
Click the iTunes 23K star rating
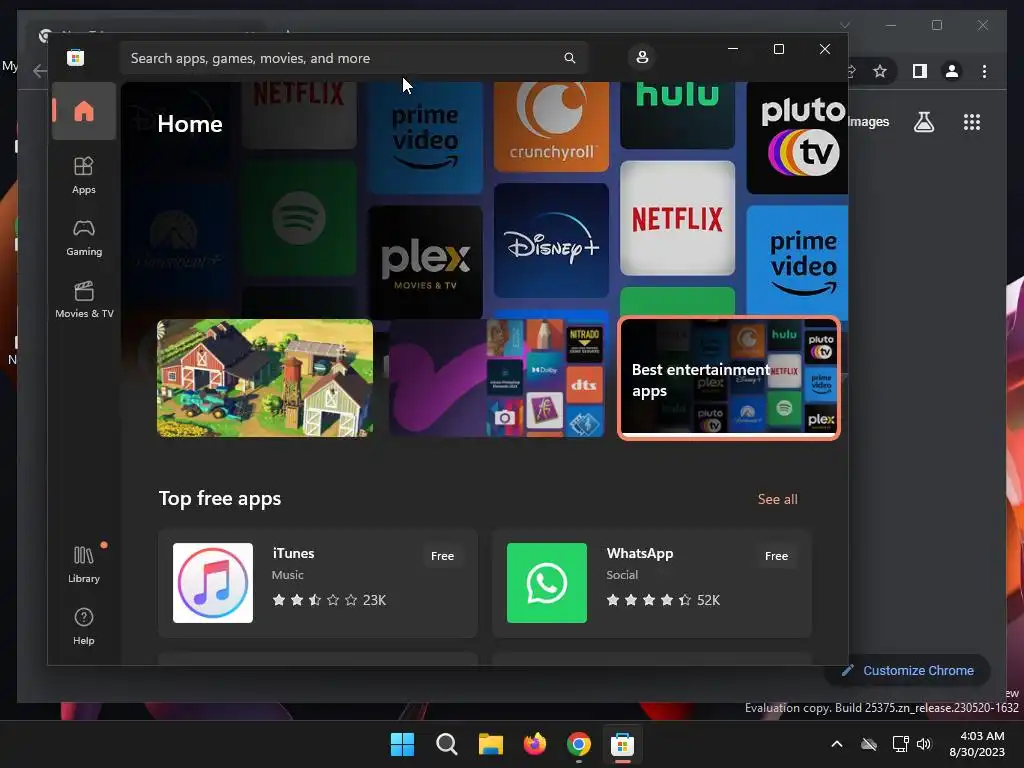tap(329, 600)
